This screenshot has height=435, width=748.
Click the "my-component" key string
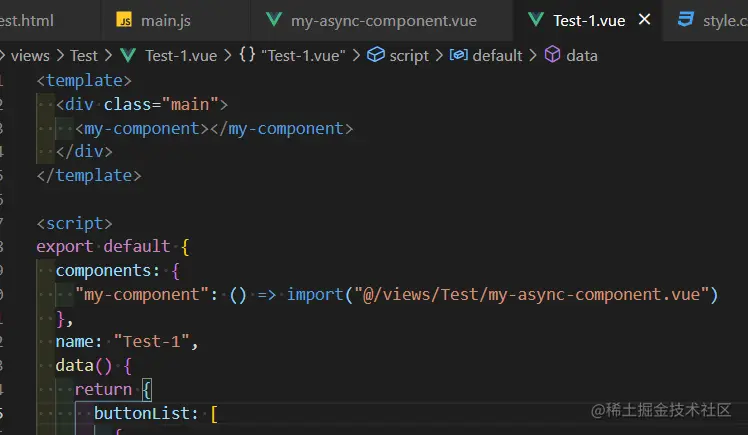click(x=142, y=294)
